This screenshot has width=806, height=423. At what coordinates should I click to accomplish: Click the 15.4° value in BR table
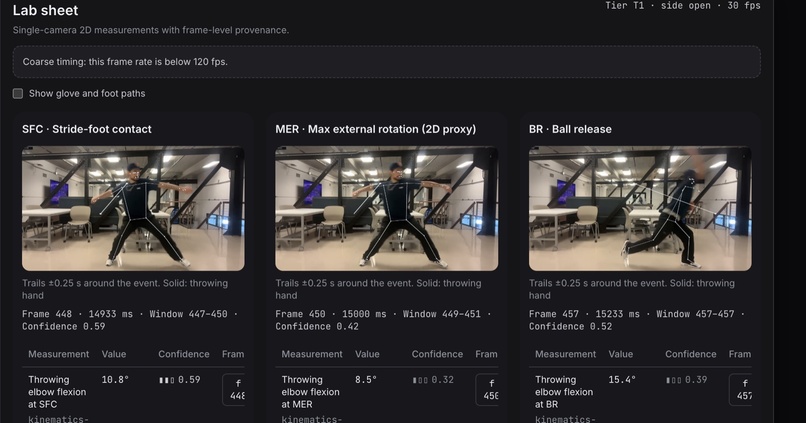click(622, 380)
